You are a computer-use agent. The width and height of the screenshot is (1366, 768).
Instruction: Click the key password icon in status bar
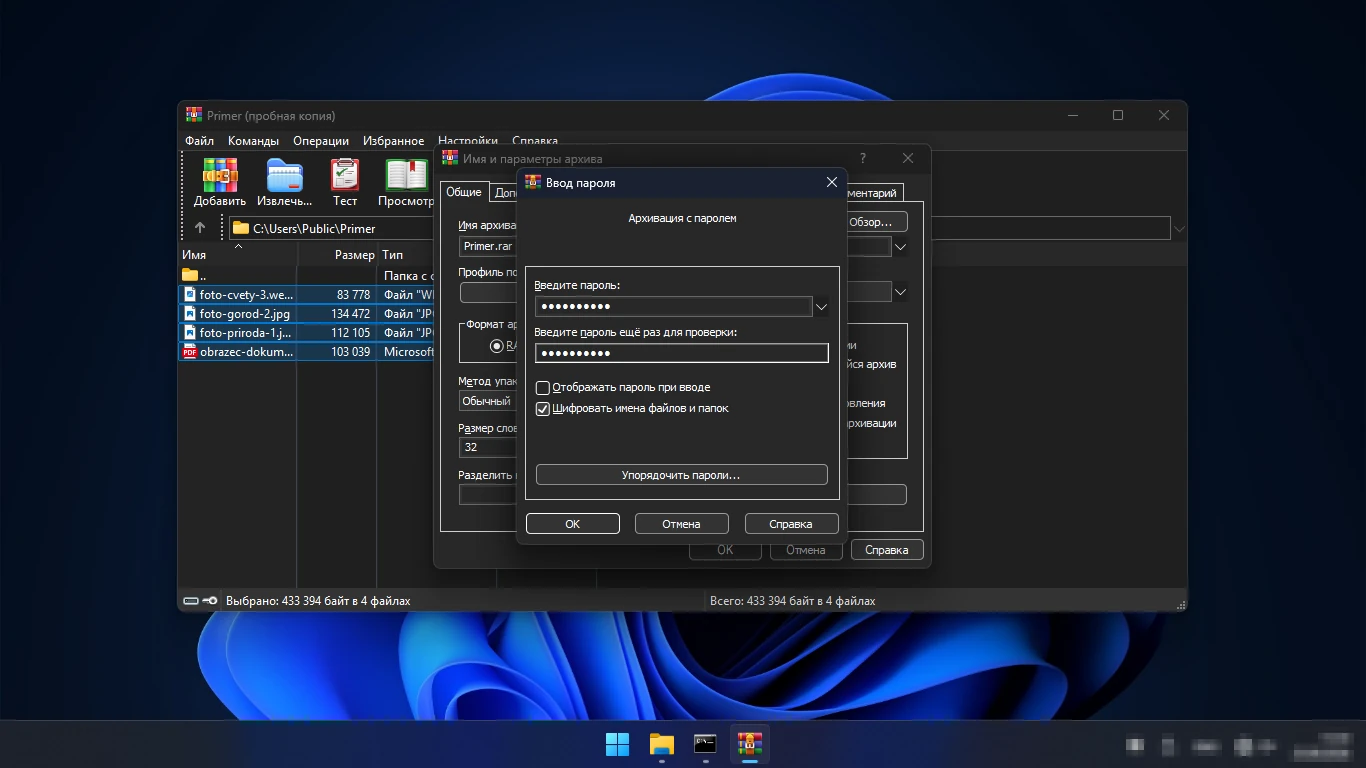(210, 601)
